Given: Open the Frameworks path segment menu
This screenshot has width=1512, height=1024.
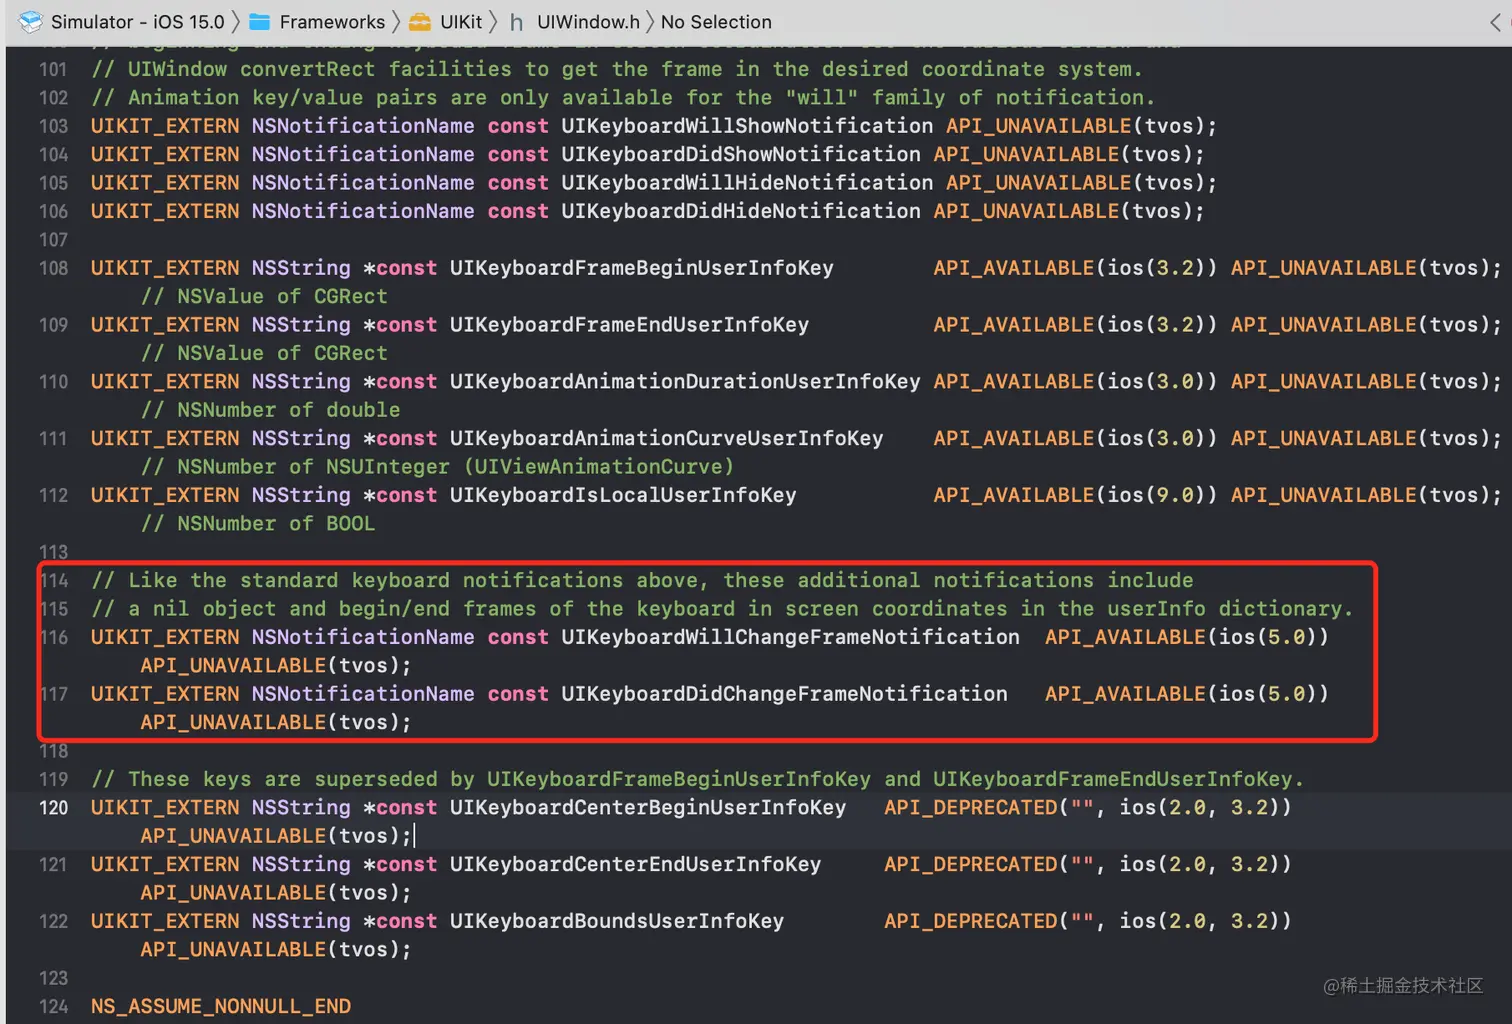Looking at the screenshot, I should [x=332, y=21].
